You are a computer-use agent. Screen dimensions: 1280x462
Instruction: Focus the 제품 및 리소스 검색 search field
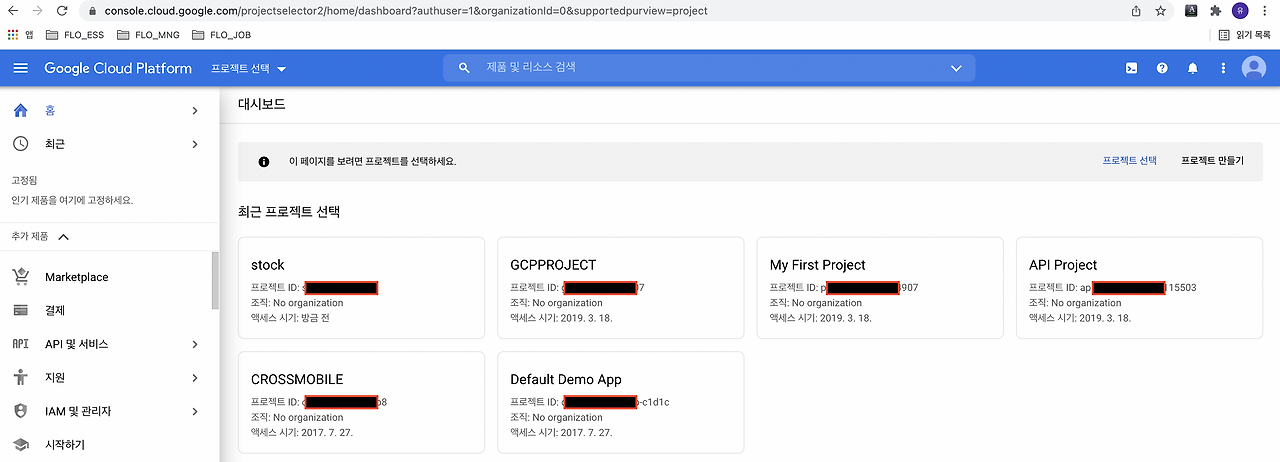(709, 67)
